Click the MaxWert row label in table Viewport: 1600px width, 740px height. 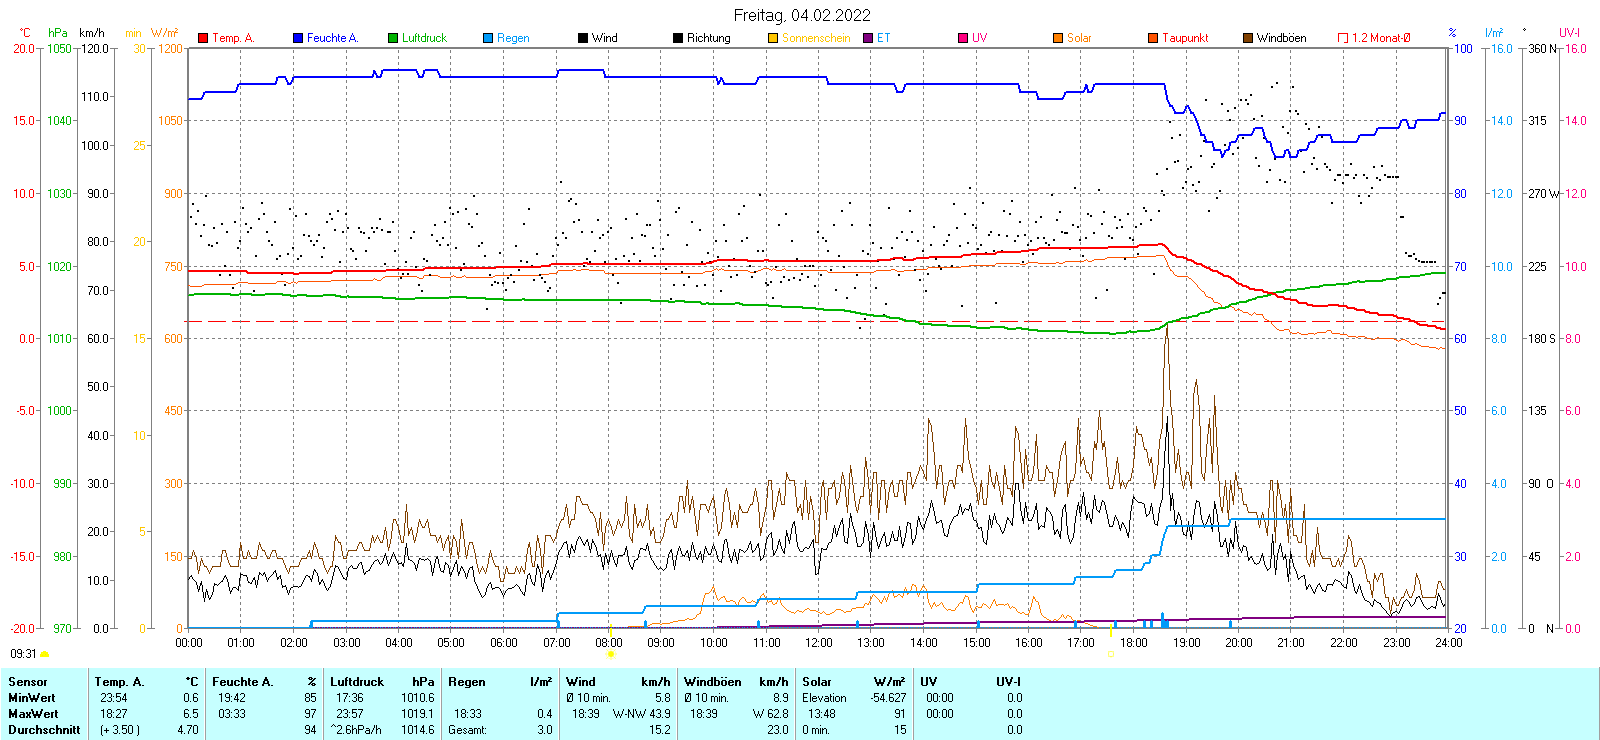click(x=33, y=714)
